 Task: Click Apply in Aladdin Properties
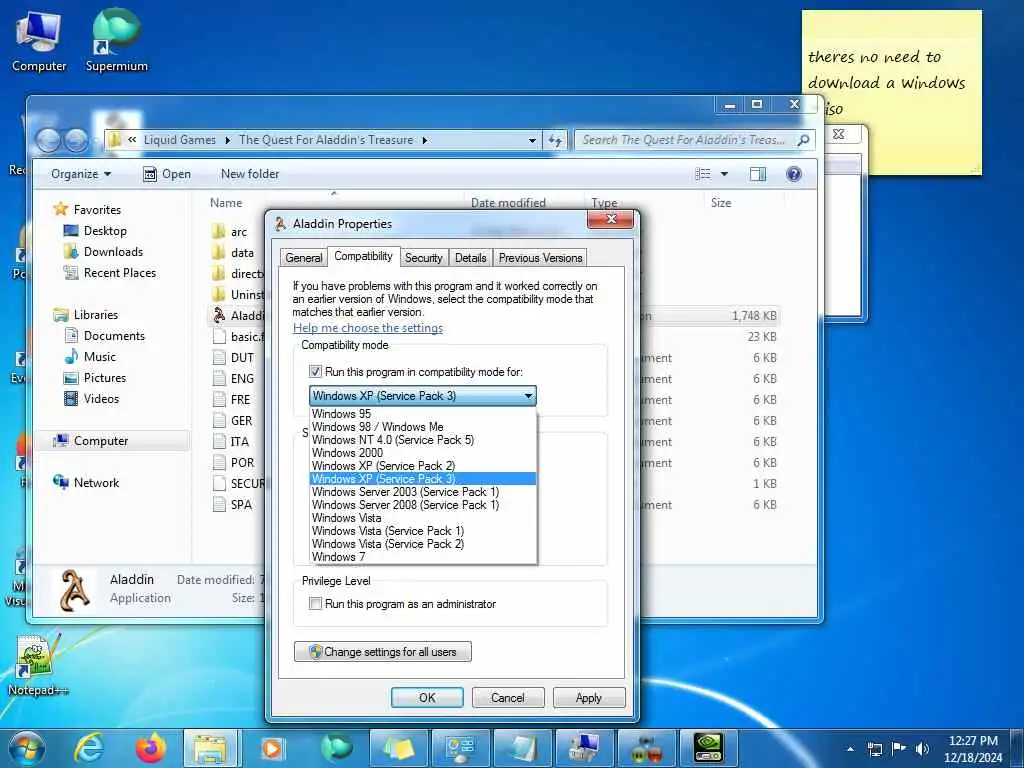[589, 697]
